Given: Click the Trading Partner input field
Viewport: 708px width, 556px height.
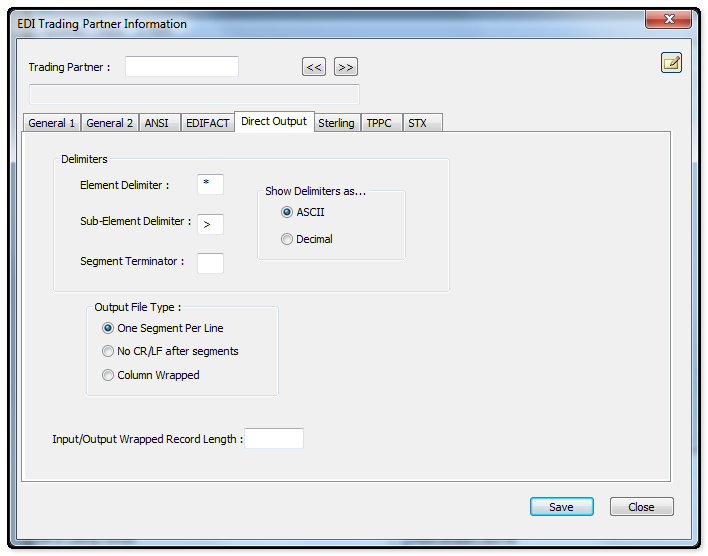Looking at the screenshot, I should (x=181, y=67).
